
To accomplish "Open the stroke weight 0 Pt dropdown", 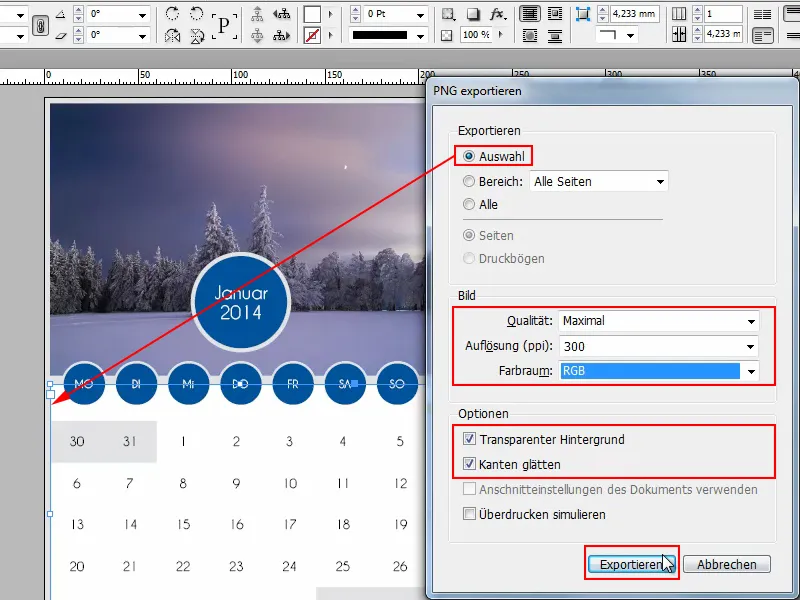I will pos(421,15).
